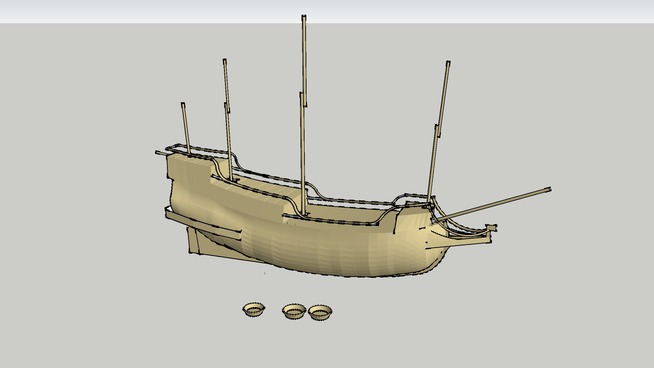Click the foremast near the ship's bow

coord(438,130)
